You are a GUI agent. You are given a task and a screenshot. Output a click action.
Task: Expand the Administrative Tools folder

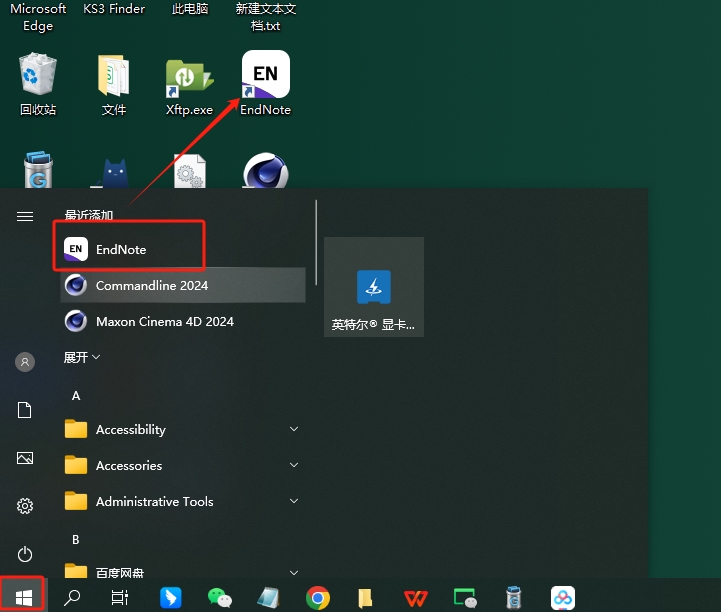pyautogui.click(x=183, y=501)
